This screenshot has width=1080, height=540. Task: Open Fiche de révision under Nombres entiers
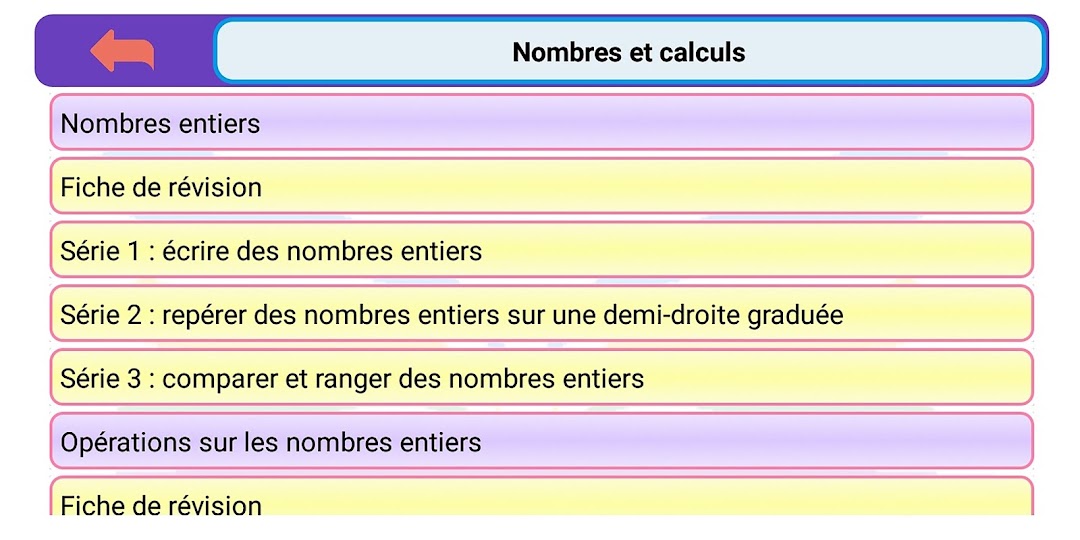(x=541, y=186)
